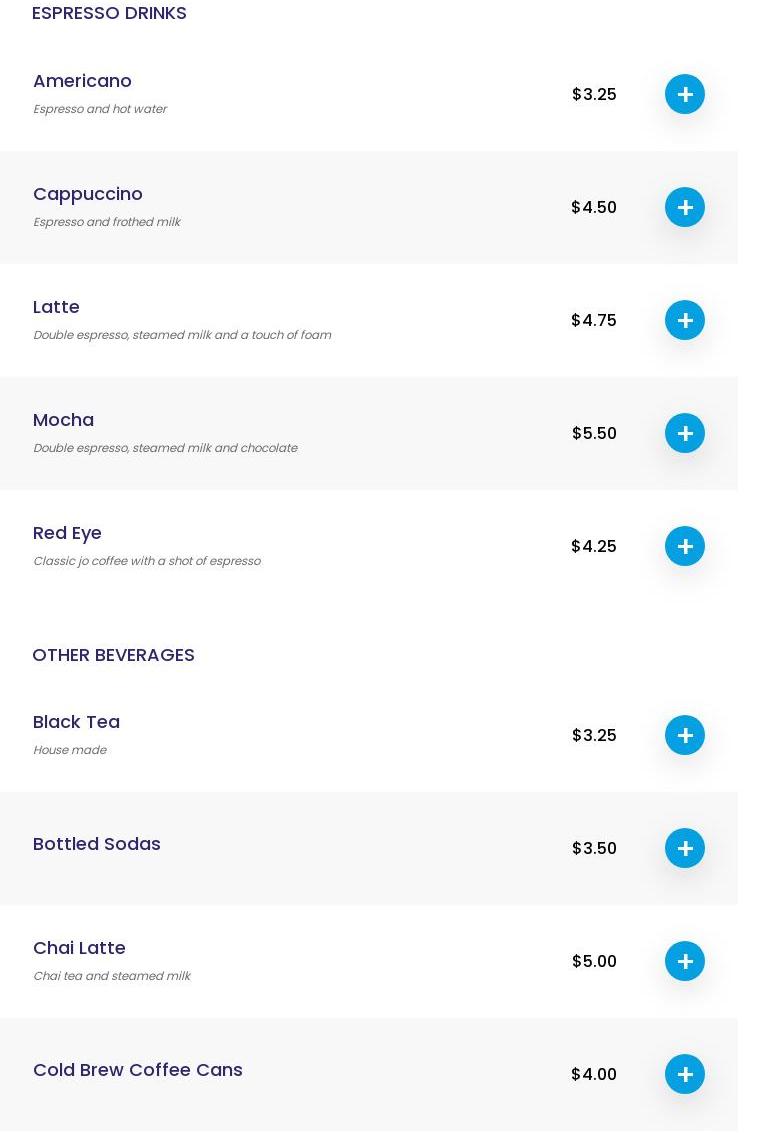Add Red Eye to cart
The height and width of the screenshot is (1133, 770).
click(684, 546)
